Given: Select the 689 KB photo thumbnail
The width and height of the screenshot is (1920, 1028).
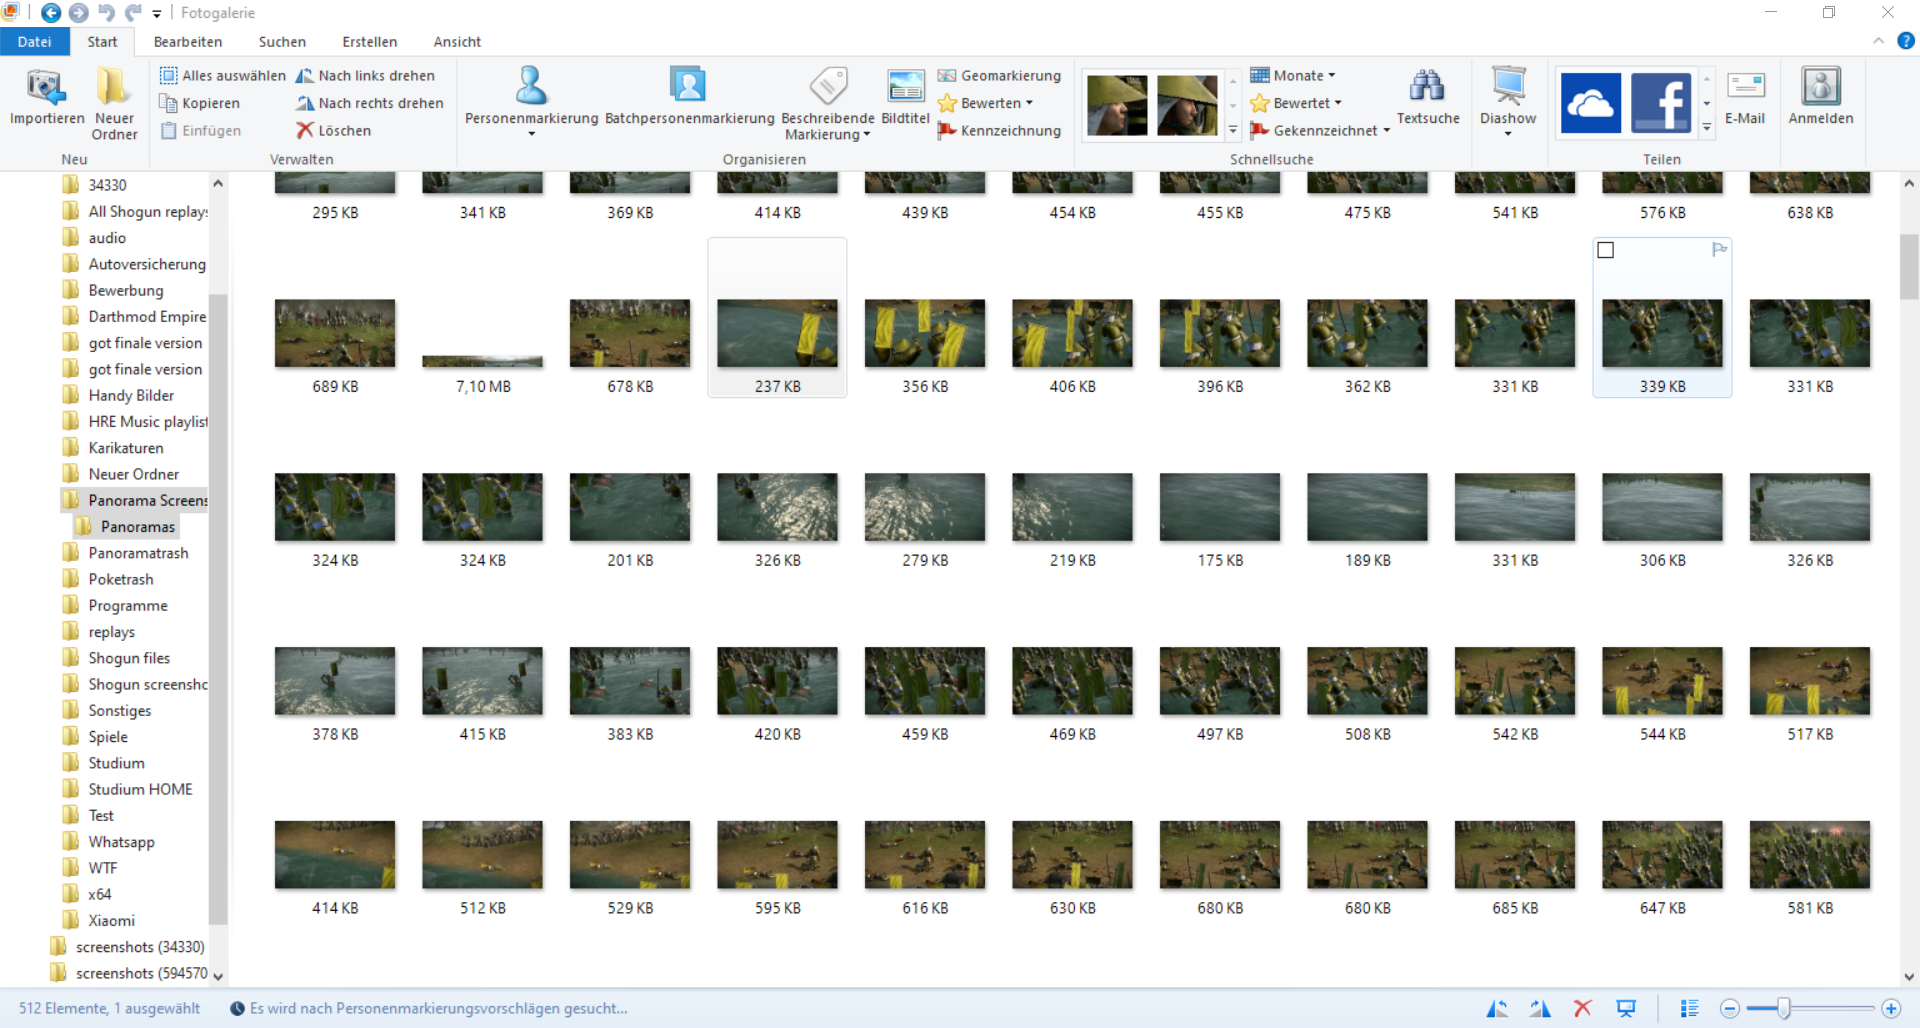Looking at the screenshot, I should click(335, 333).
